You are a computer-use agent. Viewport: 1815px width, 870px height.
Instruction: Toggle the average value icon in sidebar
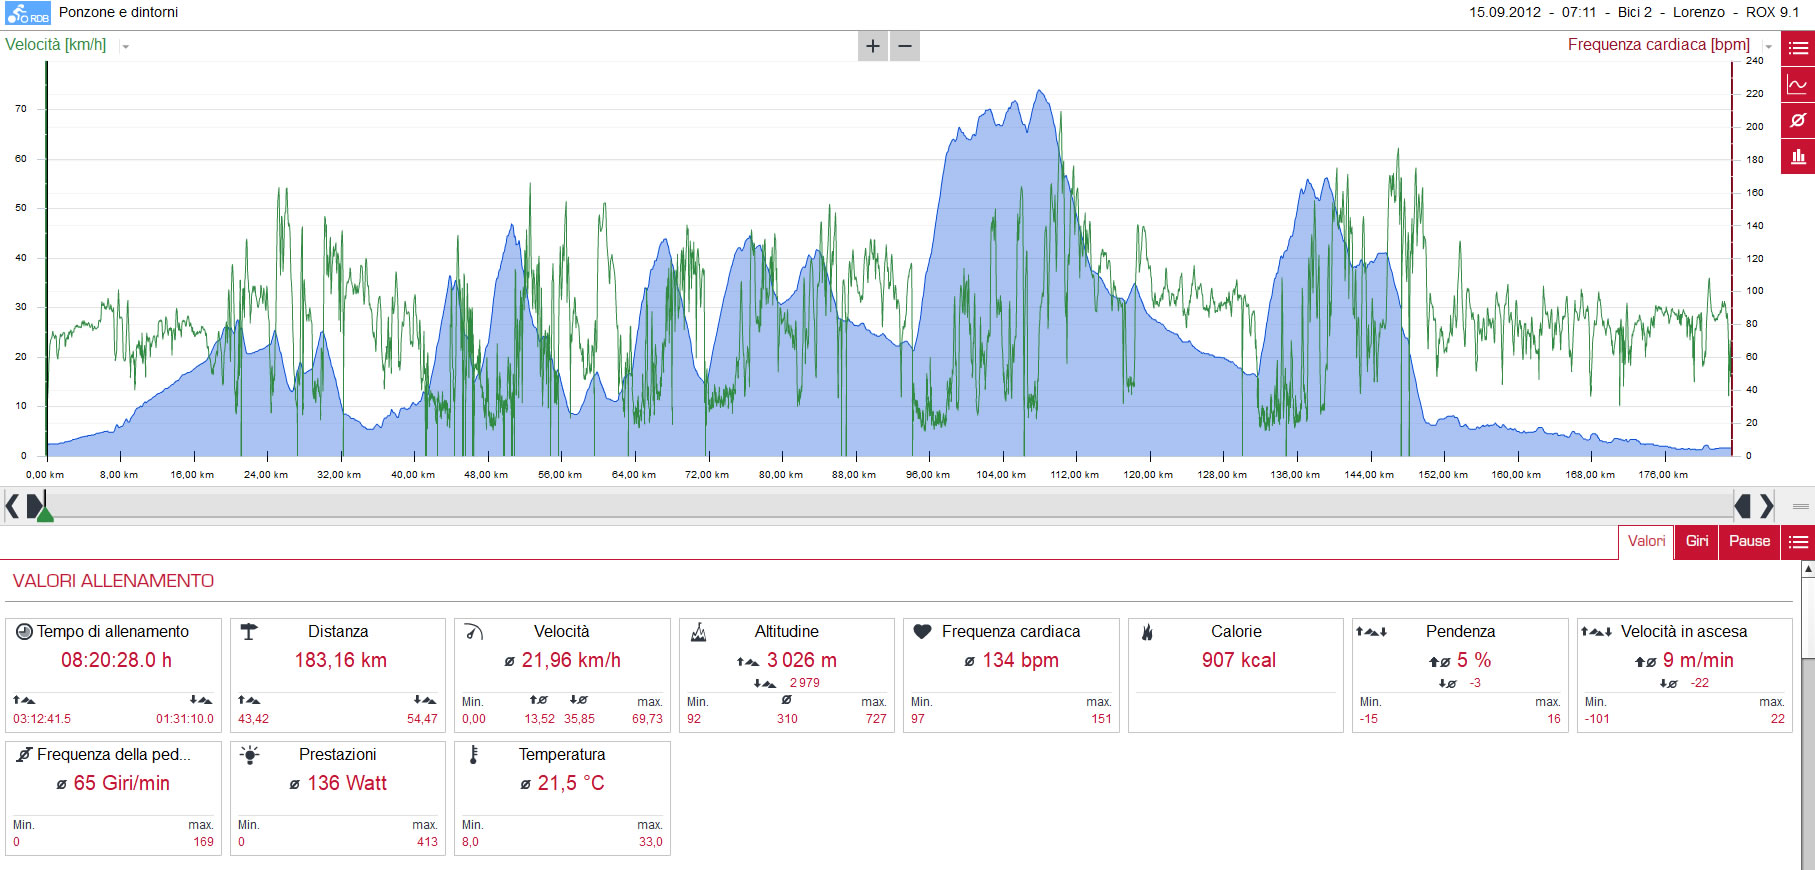[1798, 120]
